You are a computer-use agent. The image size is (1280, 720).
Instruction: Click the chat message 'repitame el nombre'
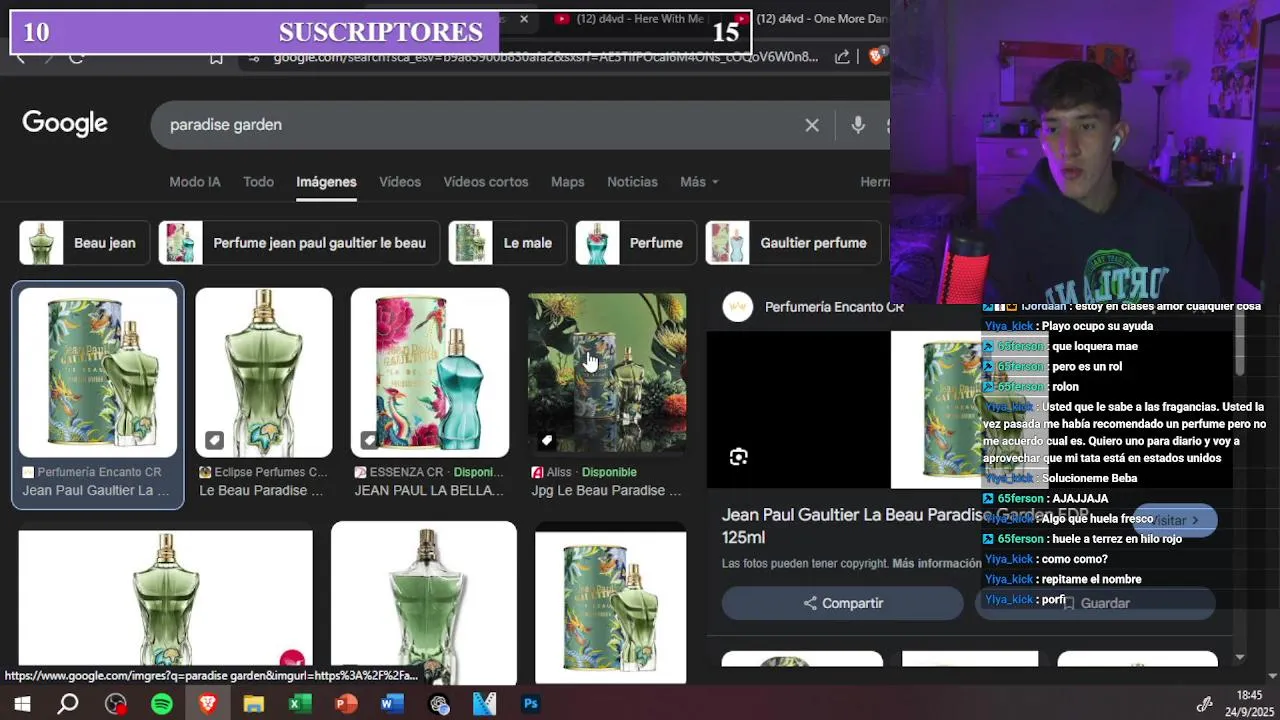[x=1092, y=579]
